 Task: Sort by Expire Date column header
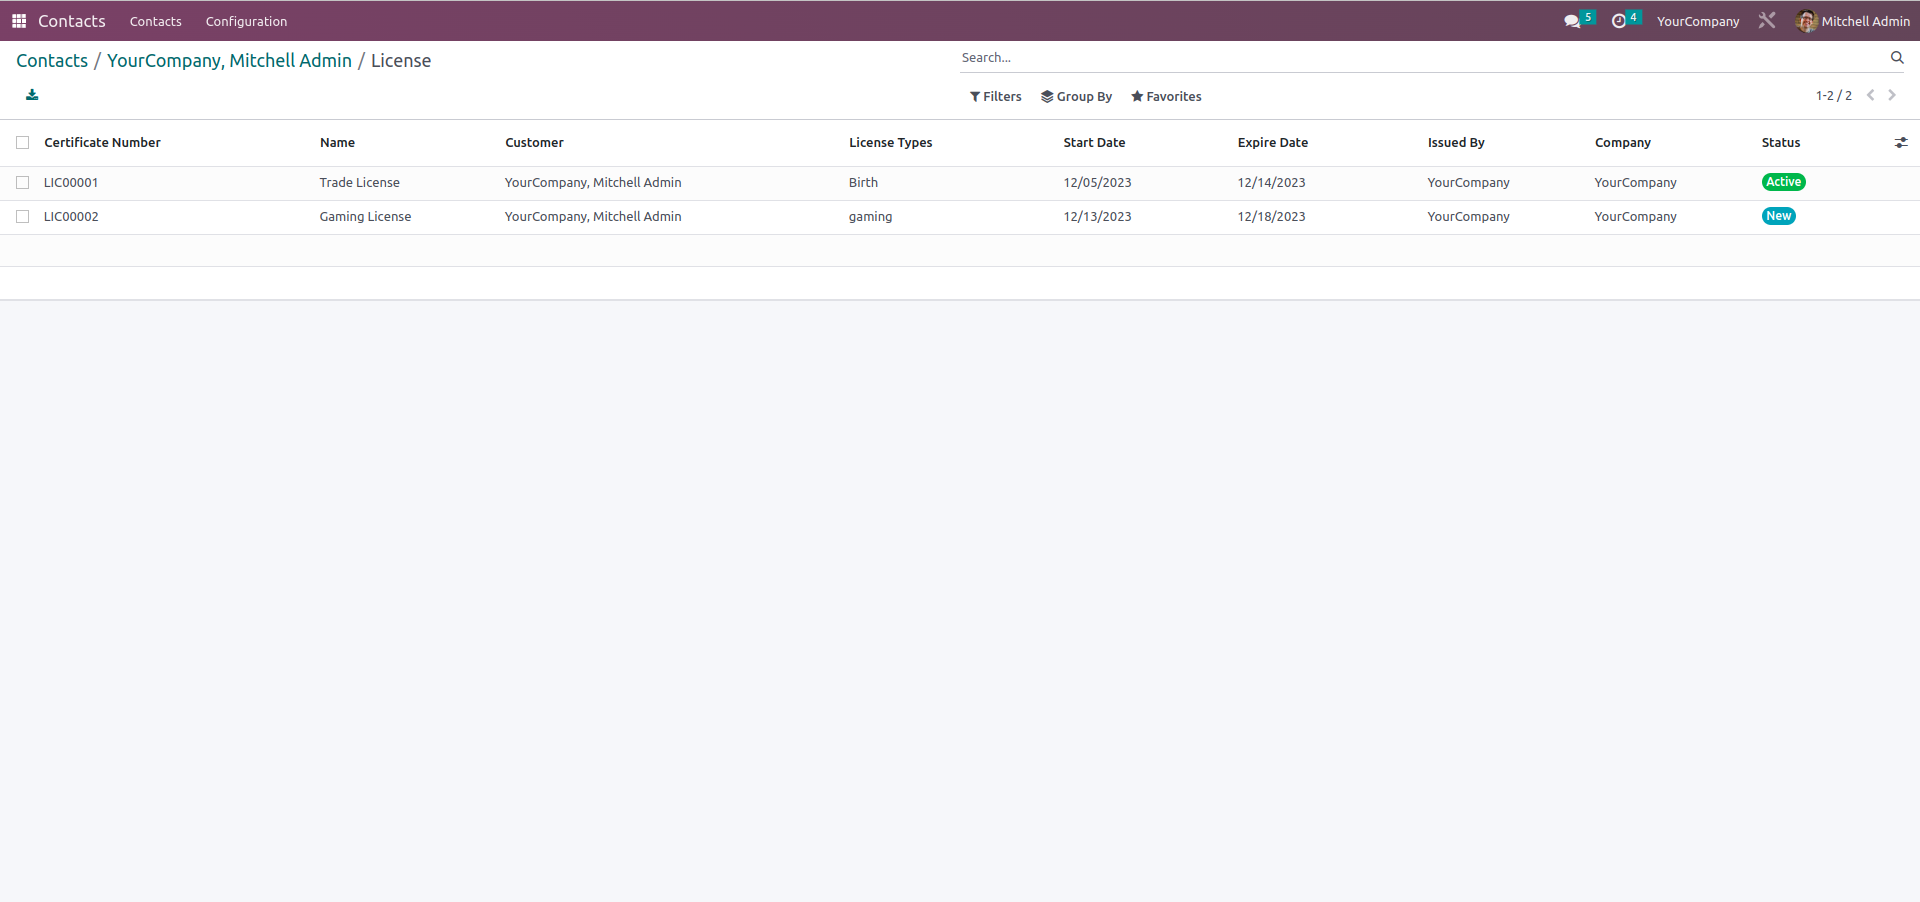(1273, 143)
